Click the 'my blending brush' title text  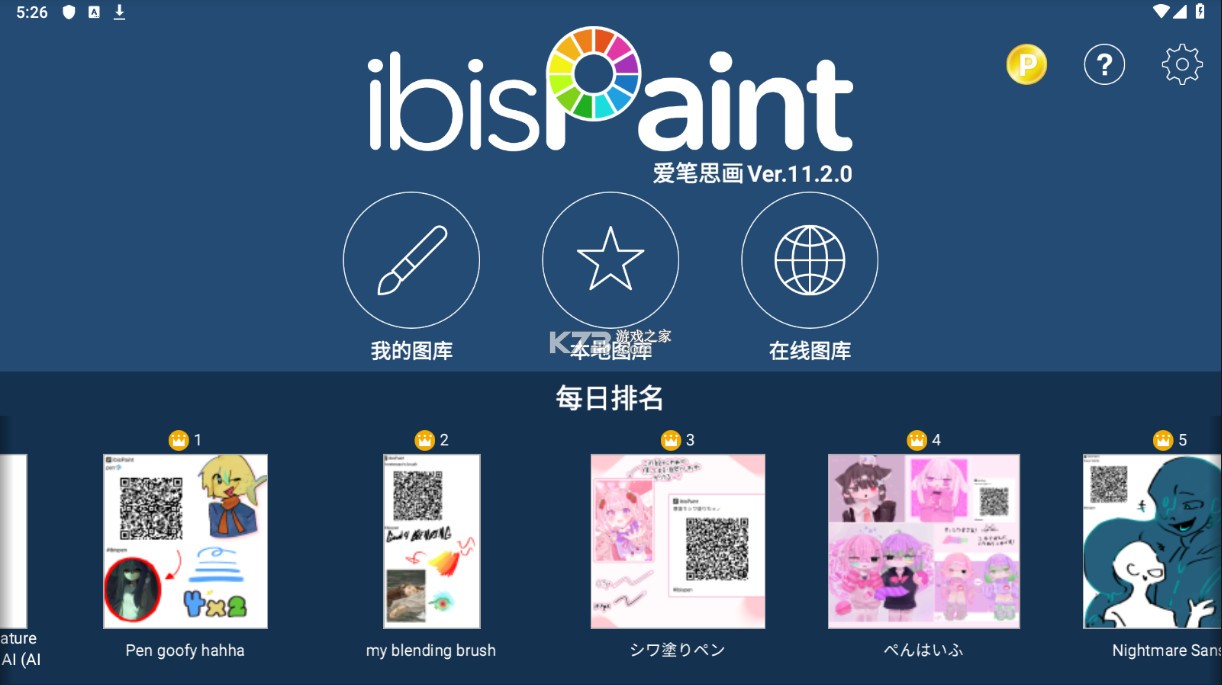[431, 650]
